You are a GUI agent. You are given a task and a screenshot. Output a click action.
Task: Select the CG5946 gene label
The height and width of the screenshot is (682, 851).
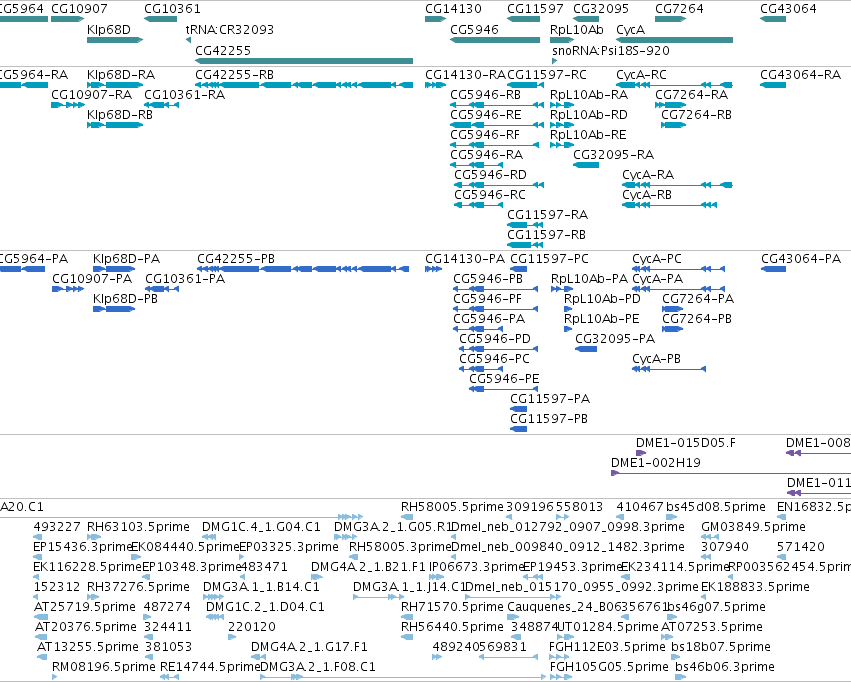[x=474, y=29]
